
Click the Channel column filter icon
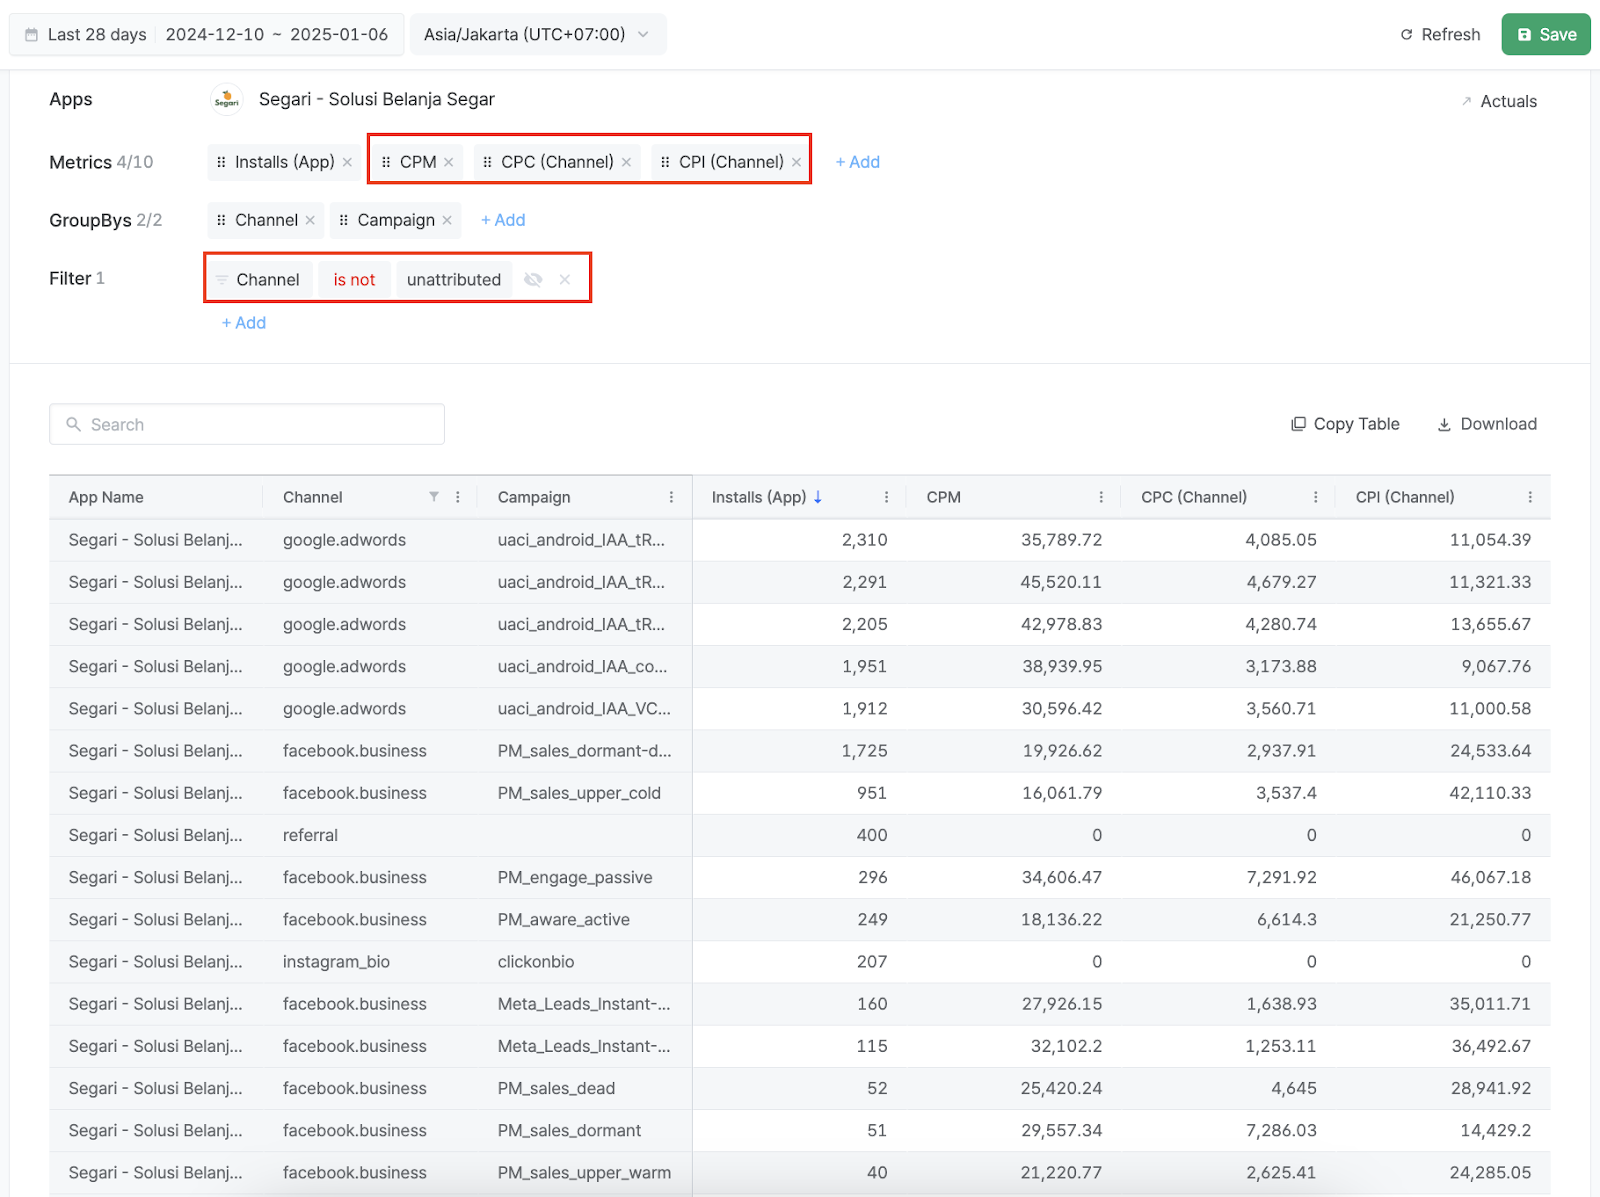tap(434, 497)
